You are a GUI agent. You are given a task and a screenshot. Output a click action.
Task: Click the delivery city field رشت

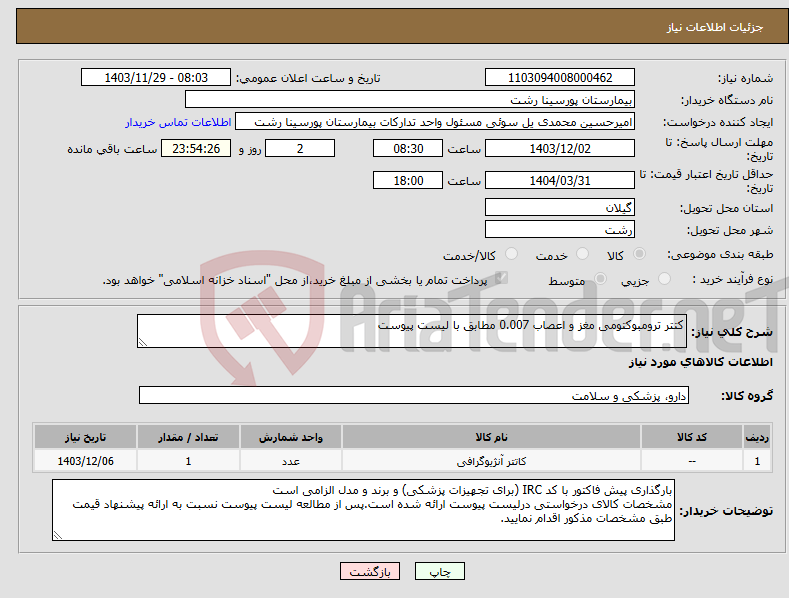560,230
